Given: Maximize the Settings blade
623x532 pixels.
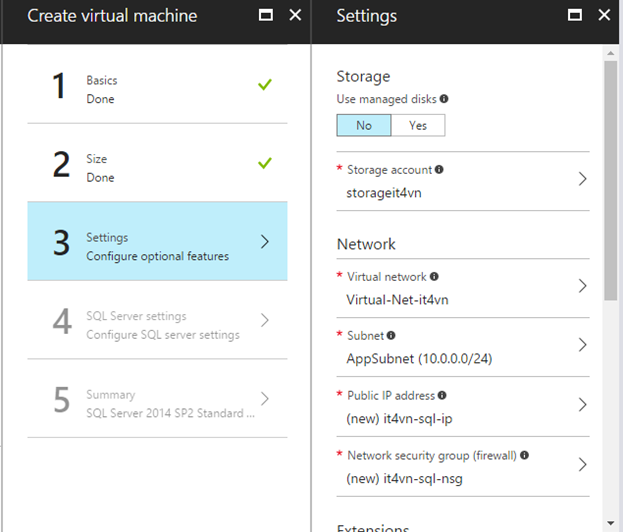Looking at the screenshot, I should pos(575,15).
